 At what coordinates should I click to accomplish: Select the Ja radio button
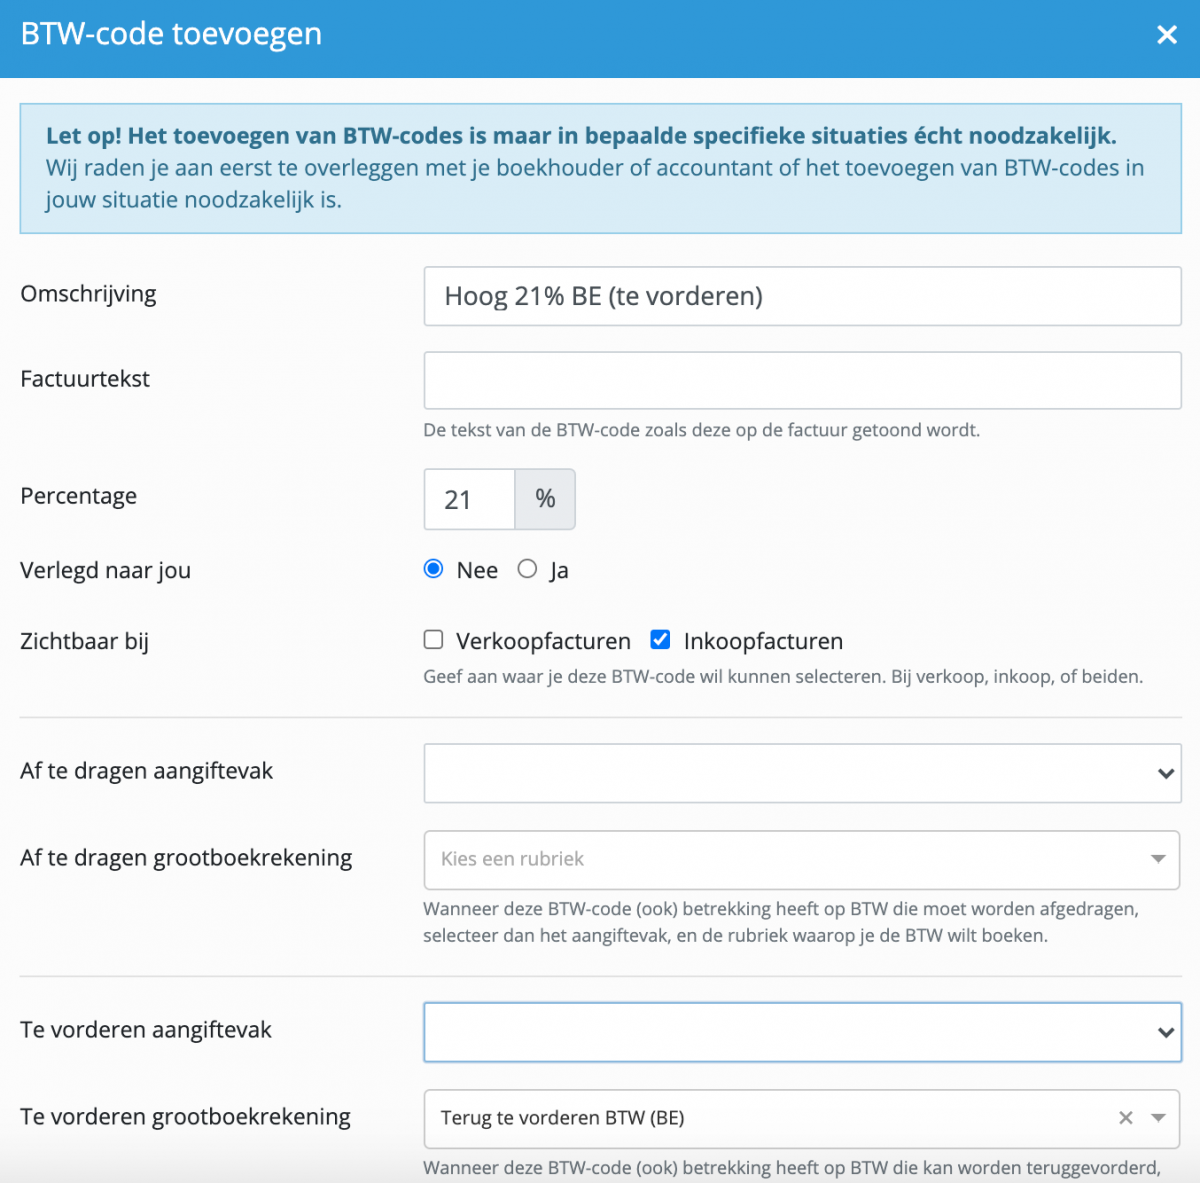point(527,569)
